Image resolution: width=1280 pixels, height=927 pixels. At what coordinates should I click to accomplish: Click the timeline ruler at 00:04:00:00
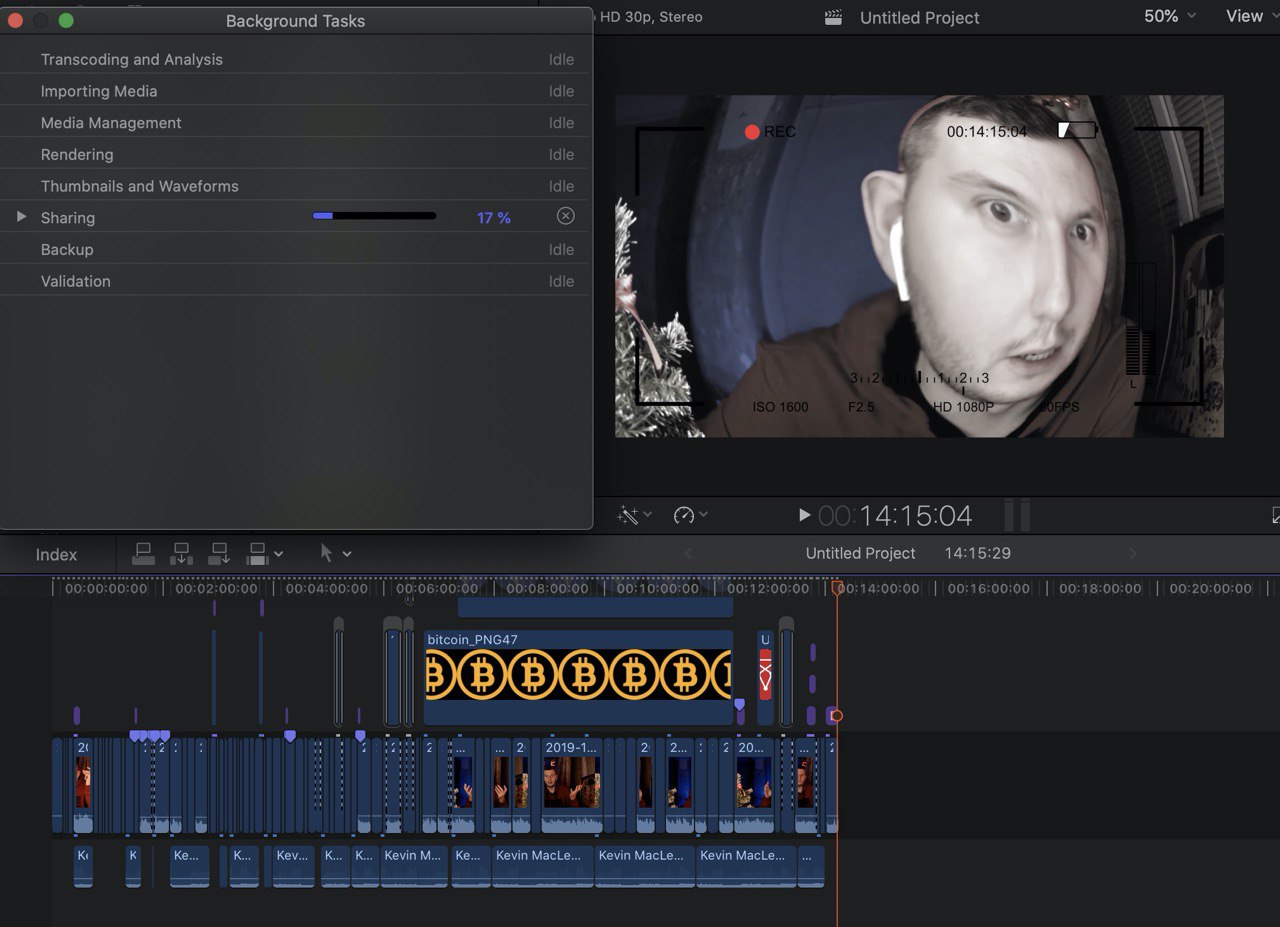326,589
